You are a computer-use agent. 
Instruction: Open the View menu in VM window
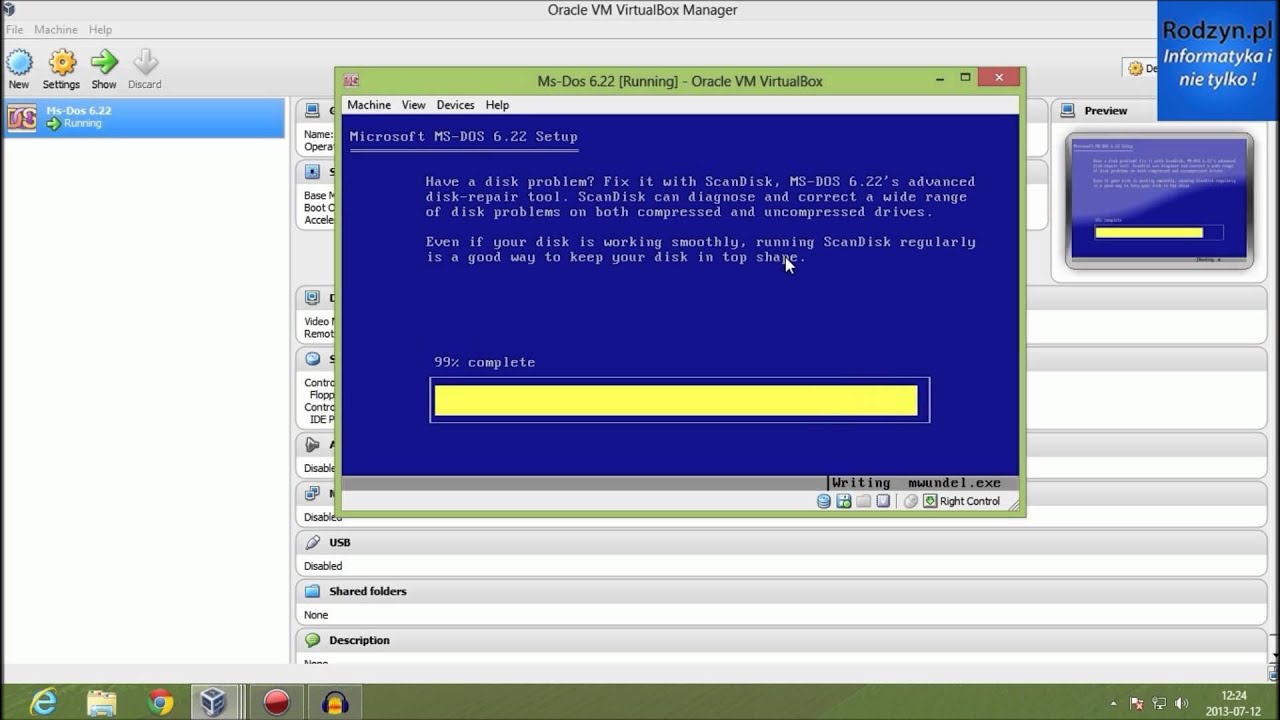coord(414,105)
